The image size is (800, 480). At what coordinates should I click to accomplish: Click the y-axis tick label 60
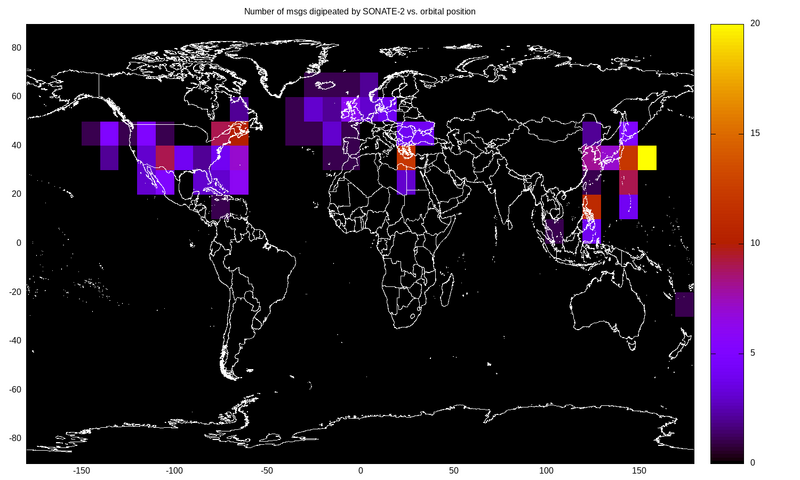click(17, 96)
